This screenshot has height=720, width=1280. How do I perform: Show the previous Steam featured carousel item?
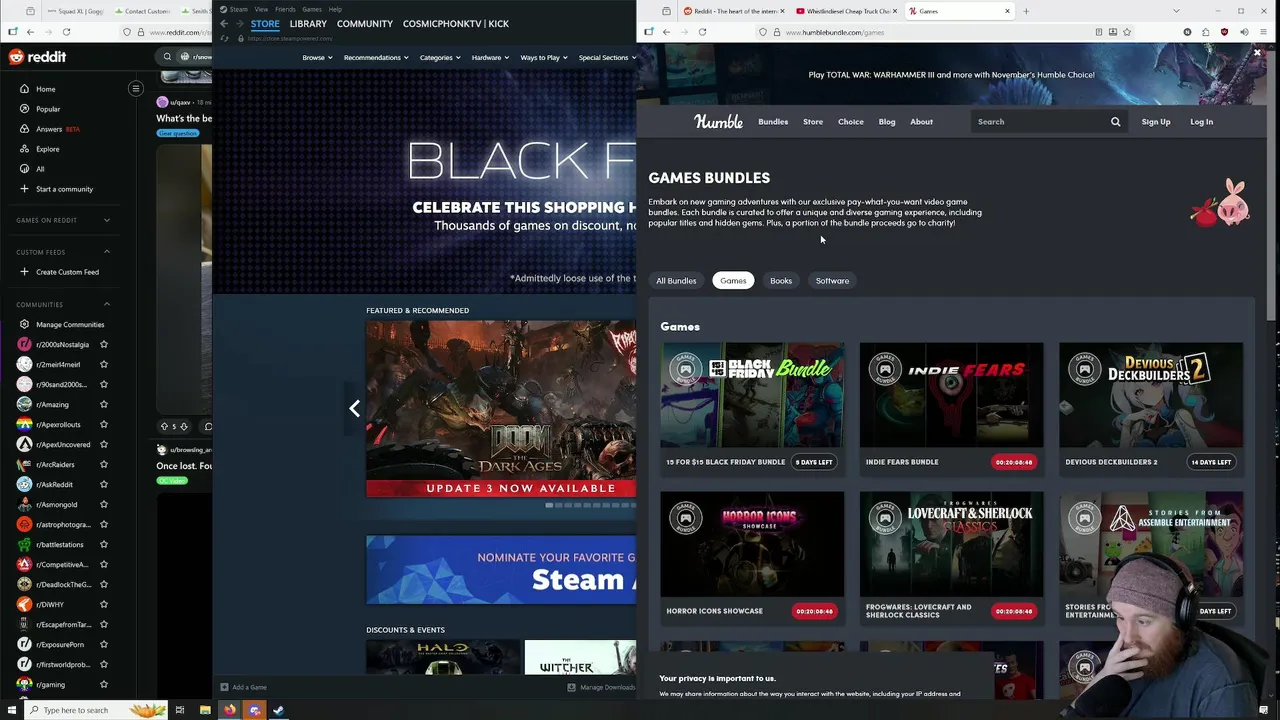coord(354,408)
